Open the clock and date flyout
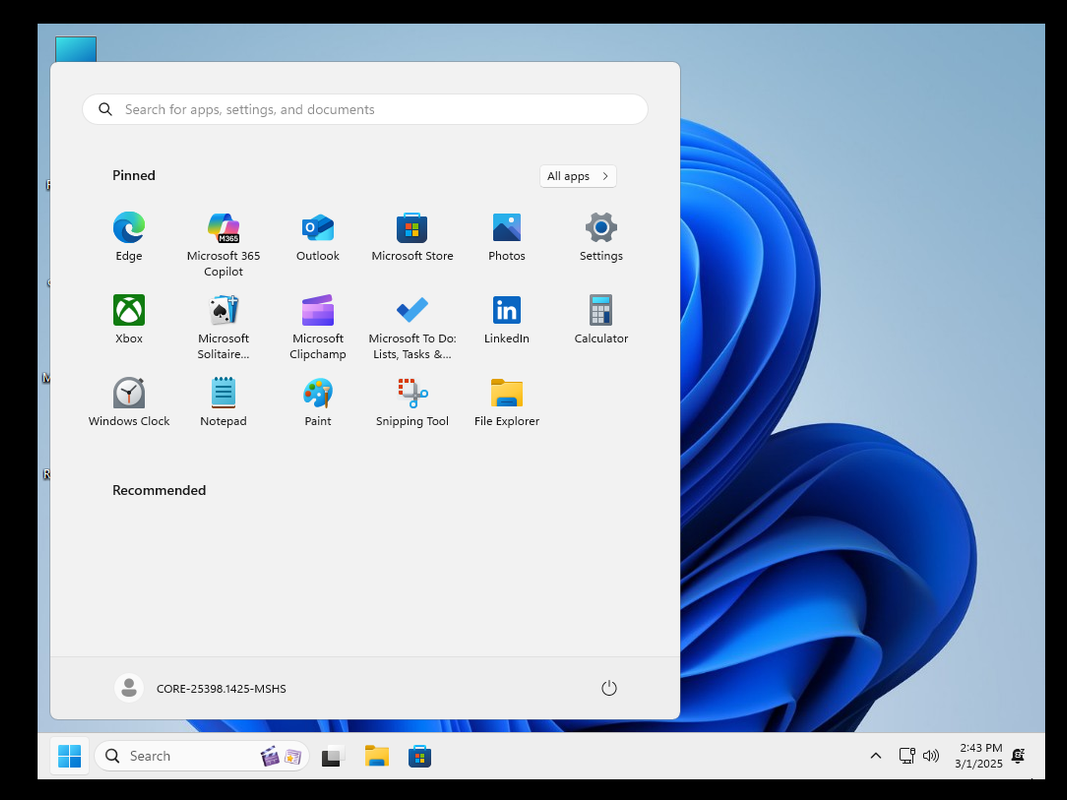Image resolution: width=1067 pixels, height=800 pixels. click(979, 756)
